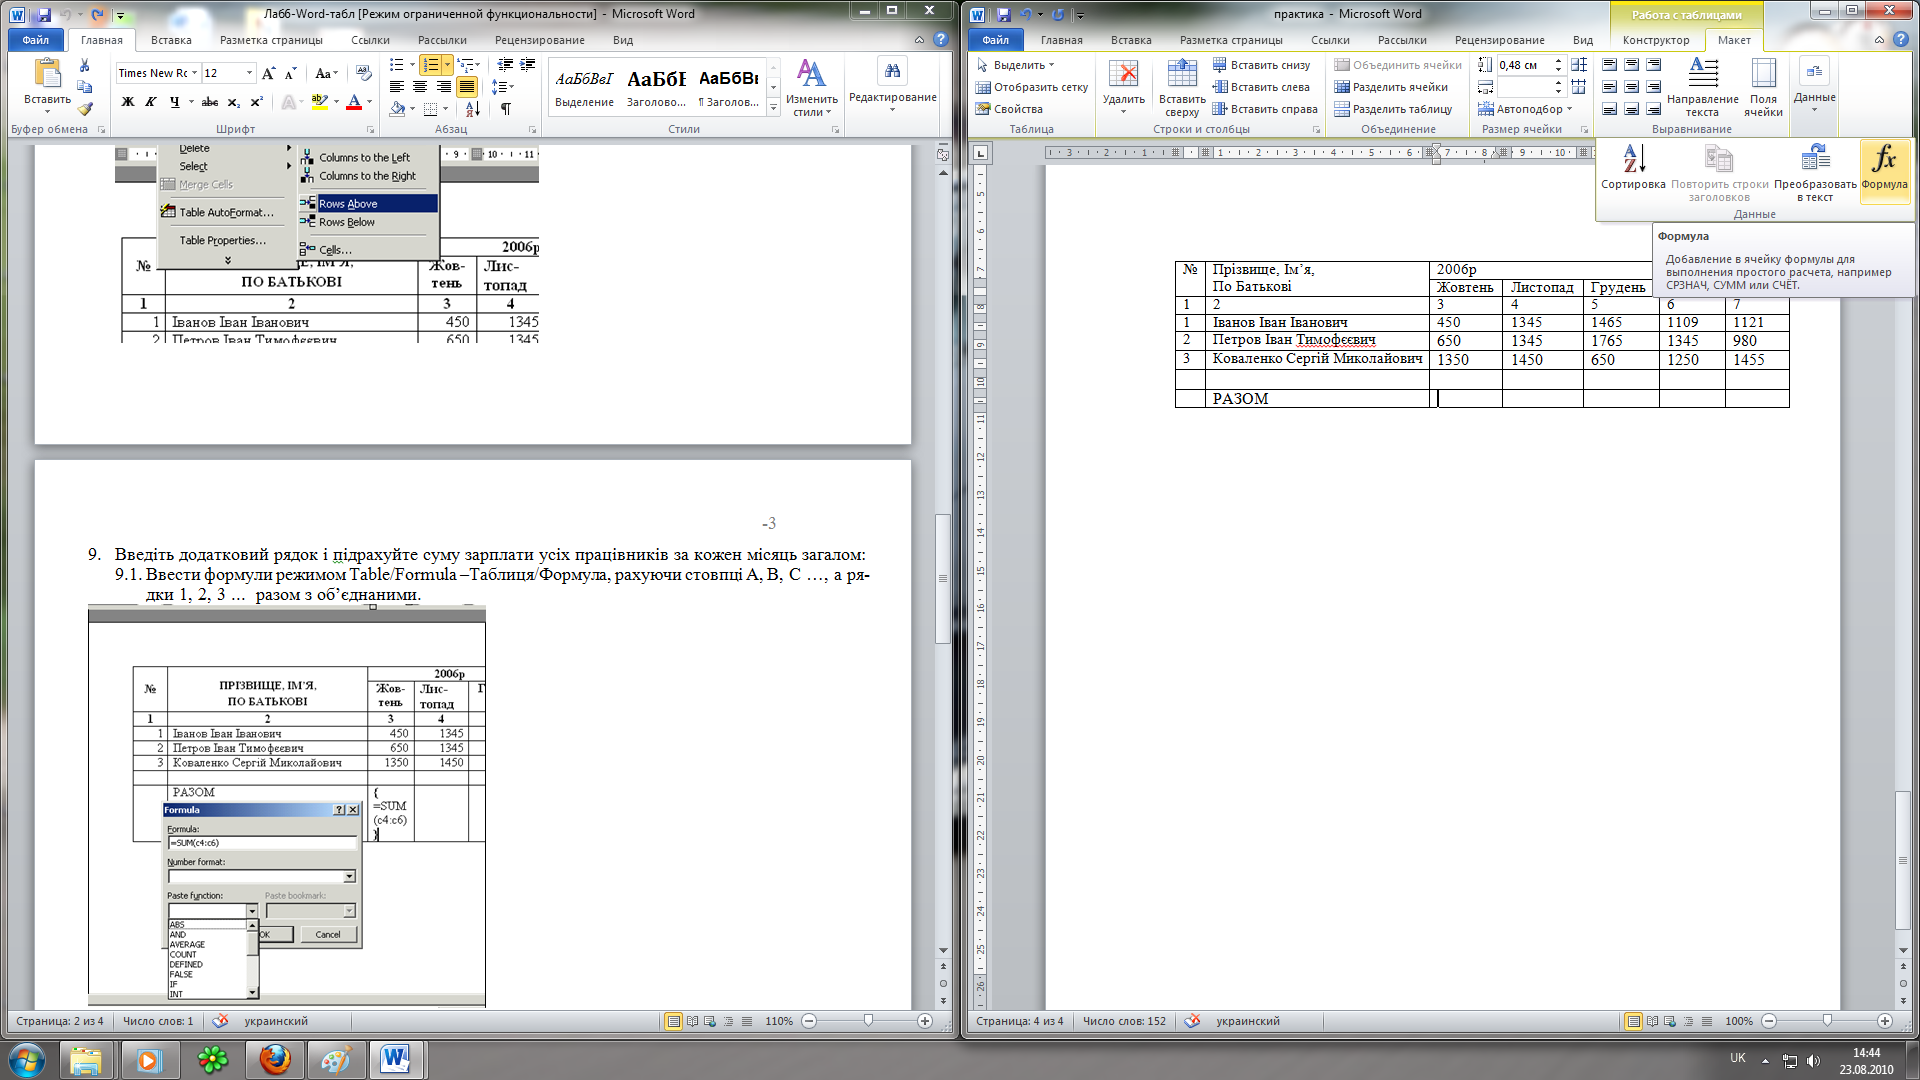Viewport: 1920px width, 1080px height.
Task: Click the distribute columns evenly icon
Action: click(1579, 87)
